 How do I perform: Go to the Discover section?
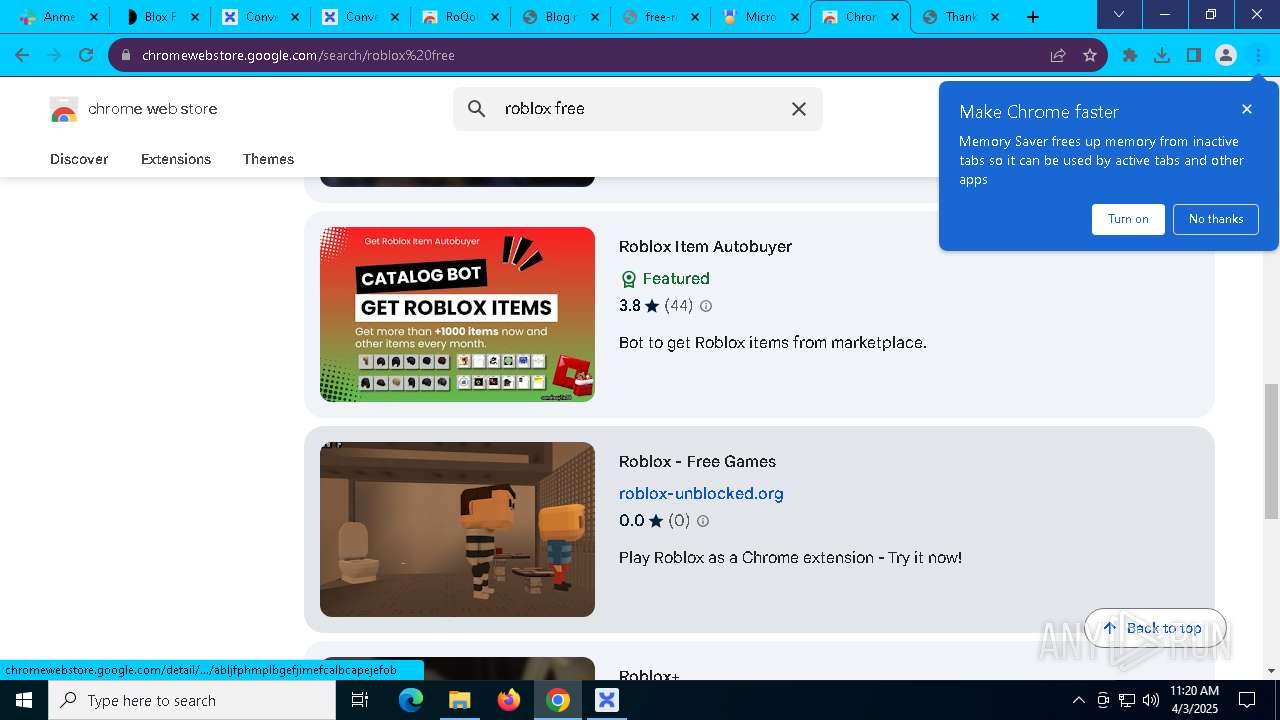coord(79,159)
